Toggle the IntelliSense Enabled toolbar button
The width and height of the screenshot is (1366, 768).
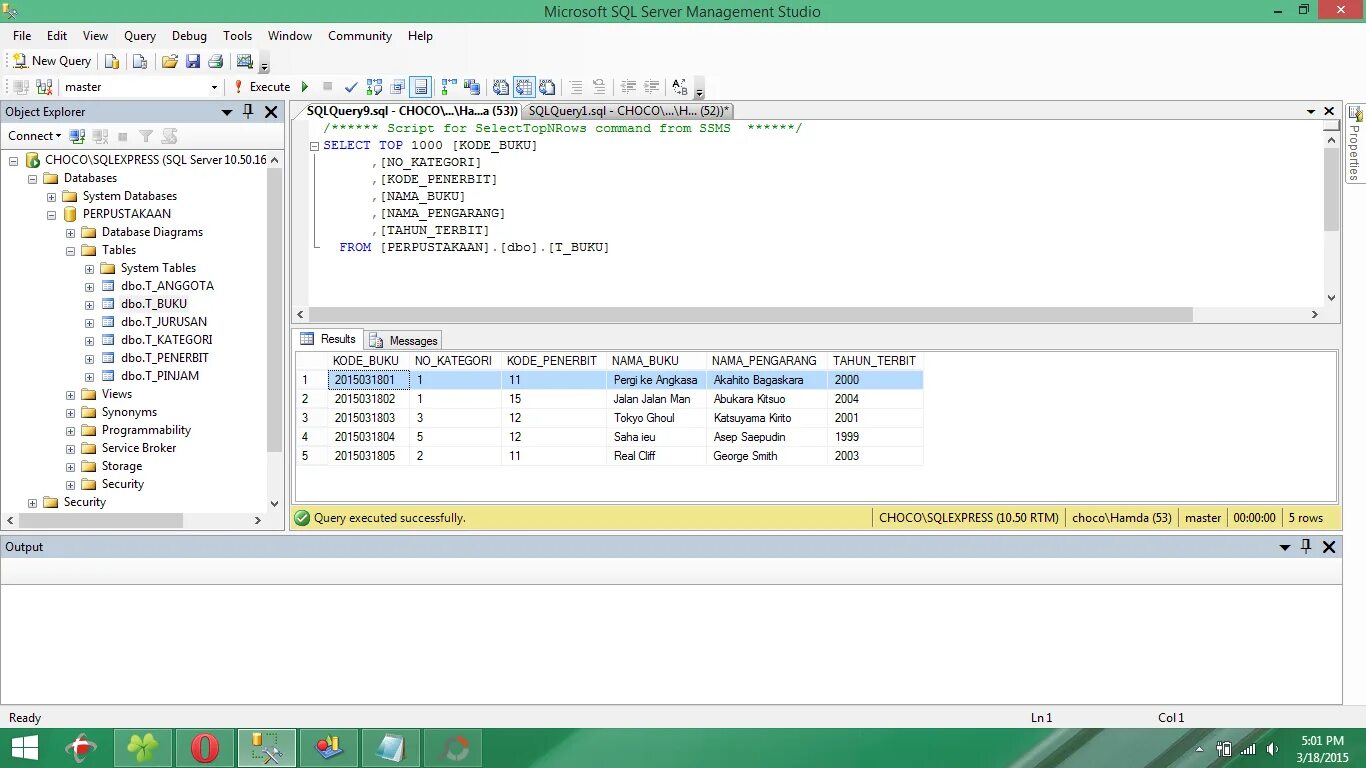(420, 87)
